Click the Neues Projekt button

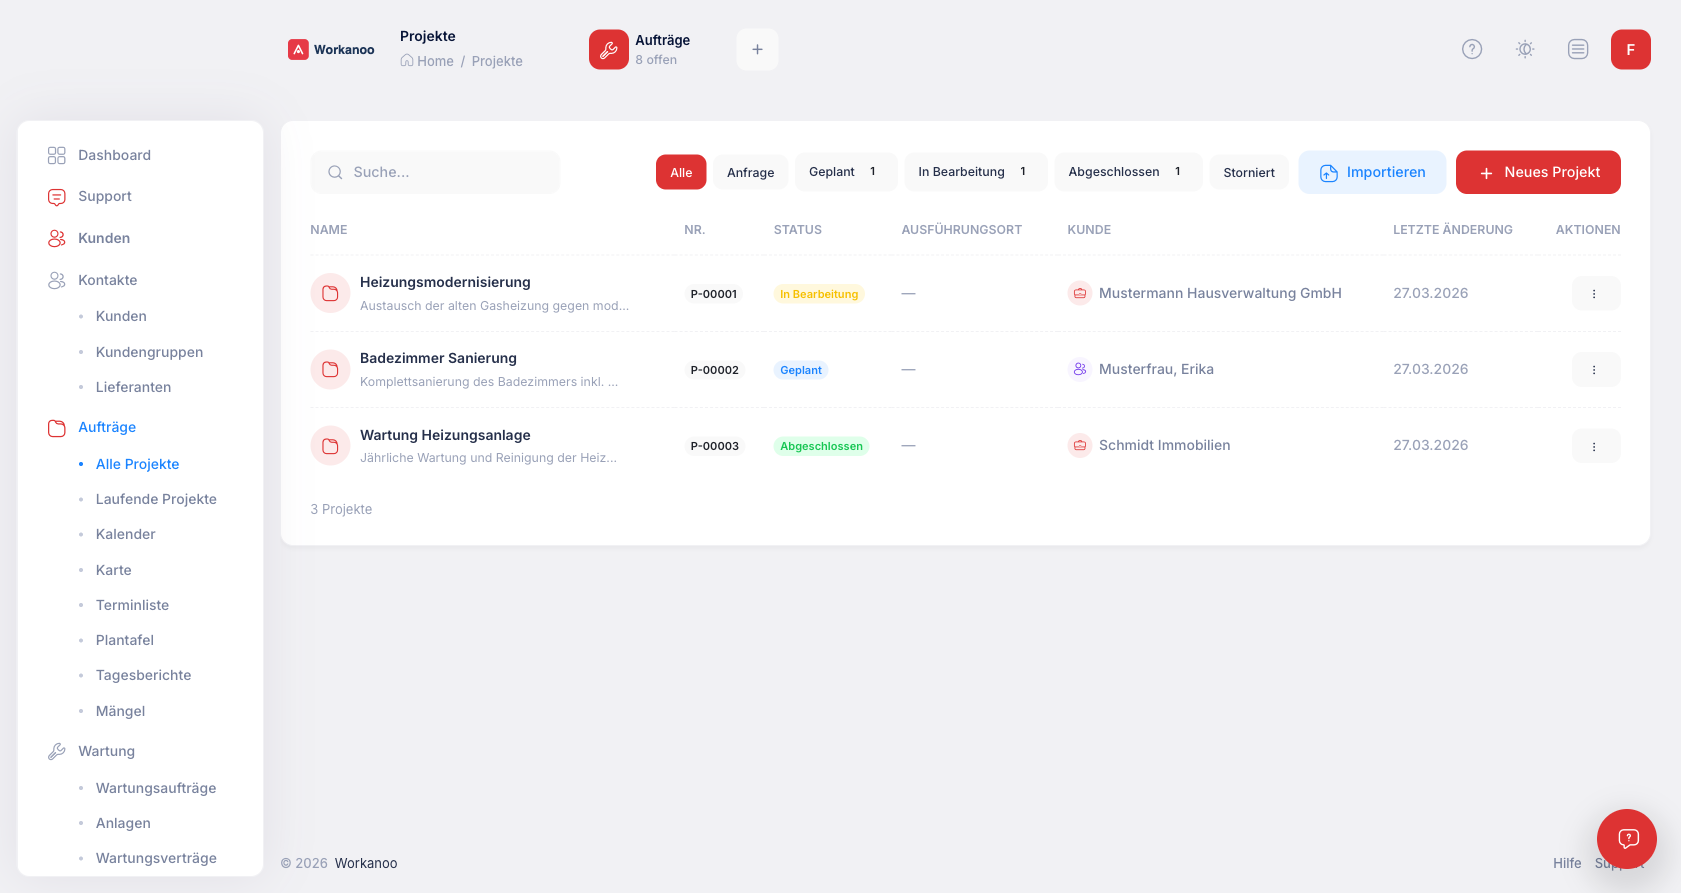tap(1538, 172)
